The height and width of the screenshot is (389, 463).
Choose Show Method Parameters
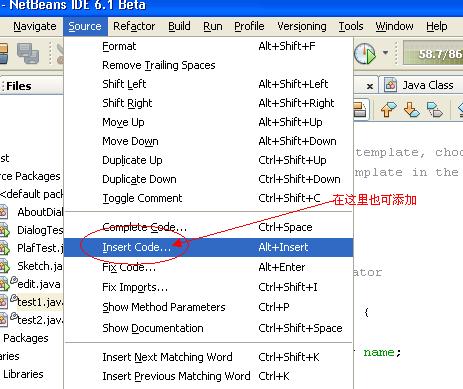pyautogui.click(x=208, y=307)
